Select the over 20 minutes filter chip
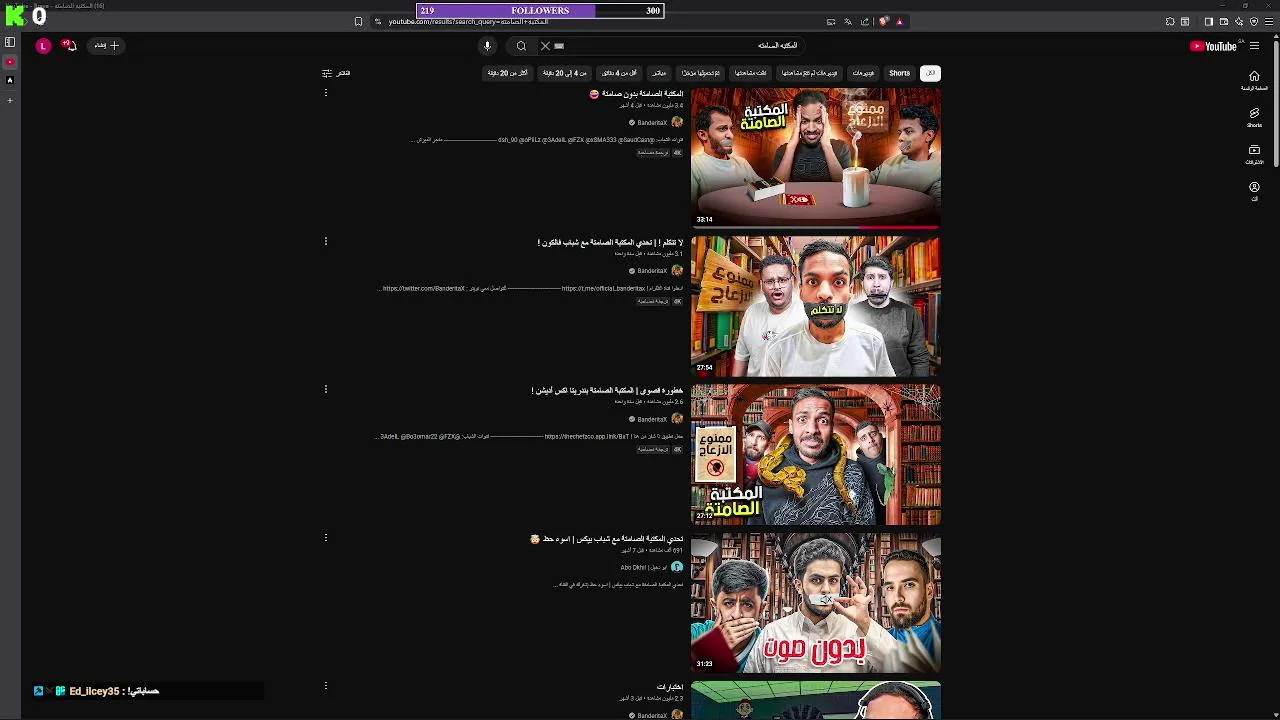This screenshot has height=720, width=1280. tap(507, 73)
